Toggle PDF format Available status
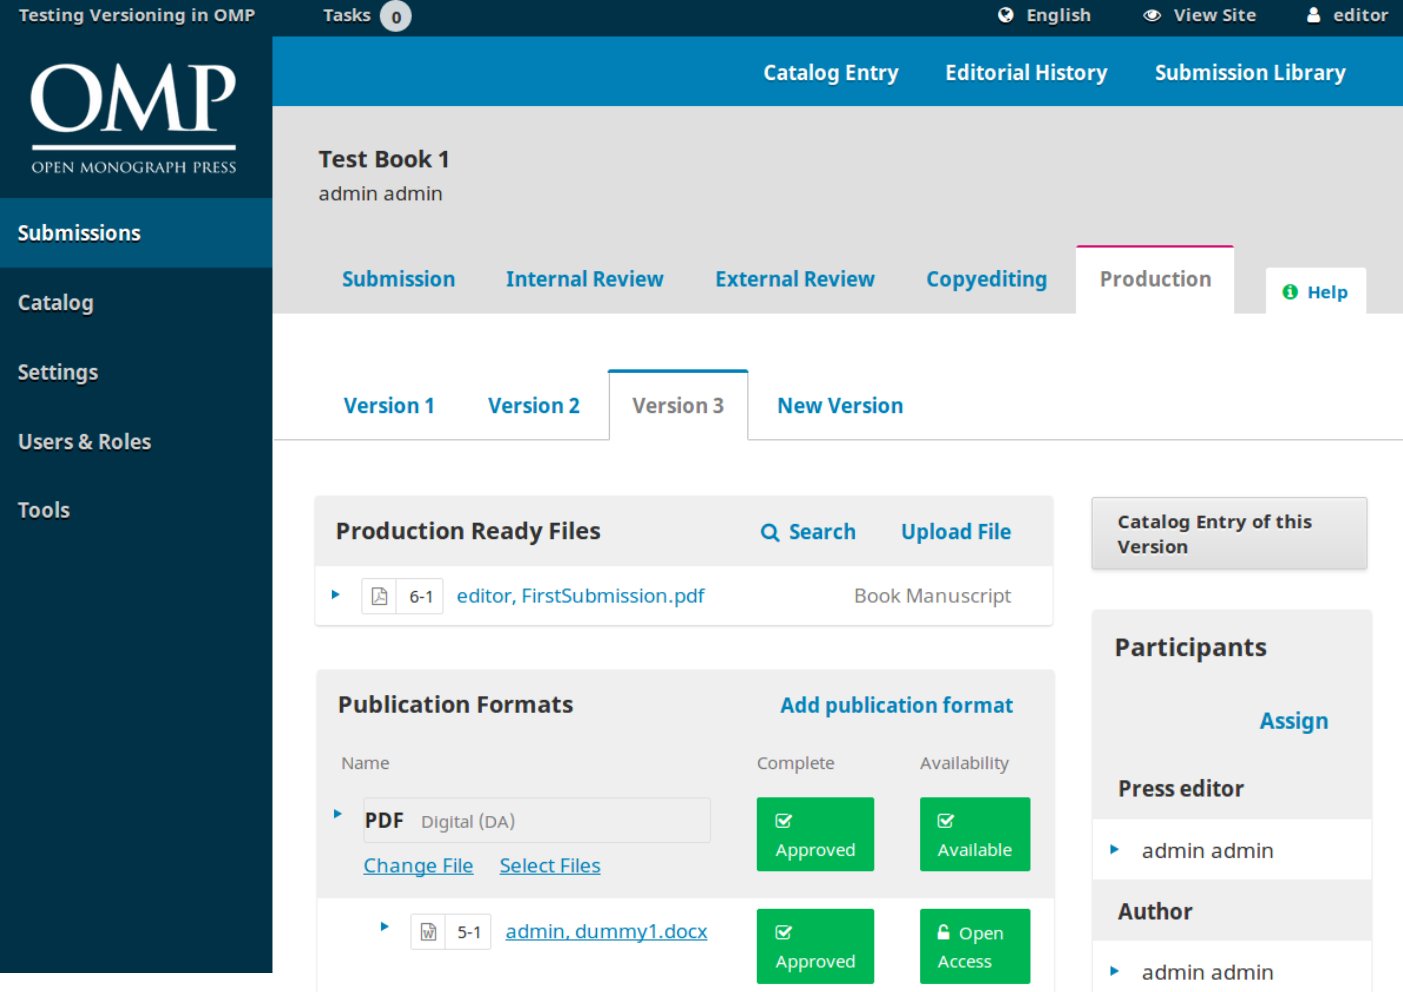1403x992 pixels. point(975,834)
